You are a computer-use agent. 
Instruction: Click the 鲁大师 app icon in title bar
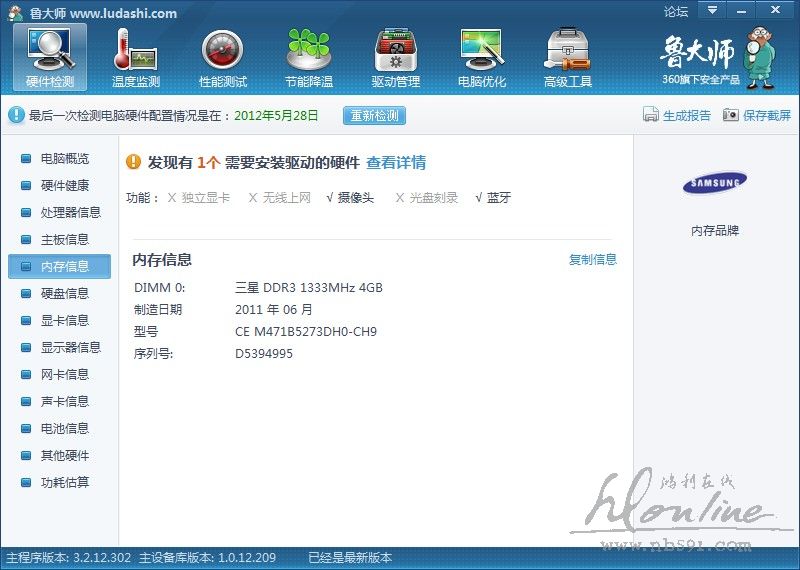point(15,13)
